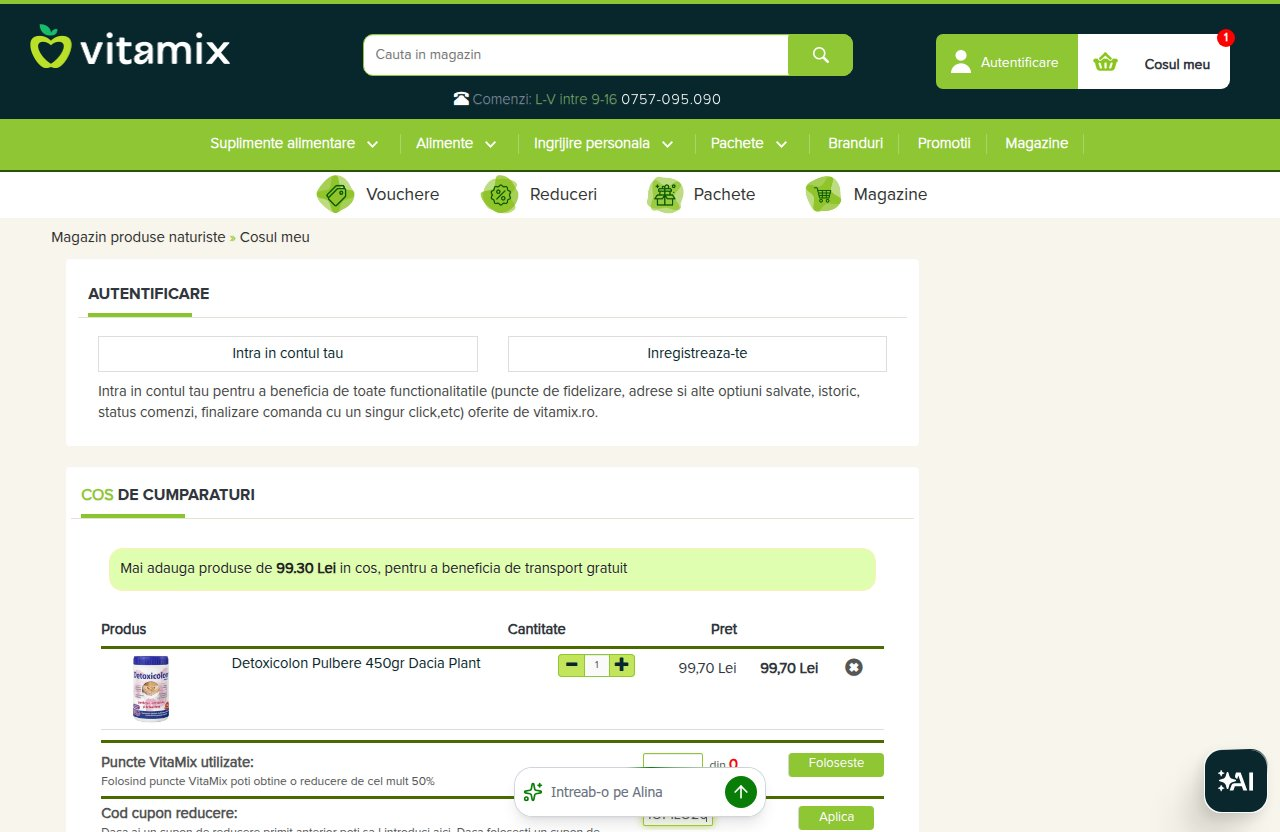Remove Detoxicolon from the cart

point(854,667)
